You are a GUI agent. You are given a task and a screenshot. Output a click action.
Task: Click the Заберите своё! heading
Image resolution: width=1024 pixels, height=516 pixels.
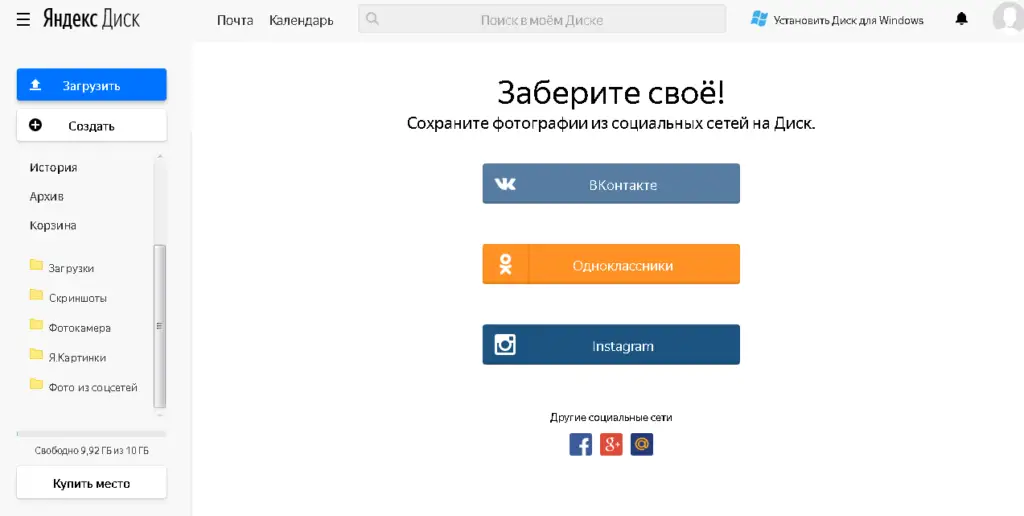[611, 93]
